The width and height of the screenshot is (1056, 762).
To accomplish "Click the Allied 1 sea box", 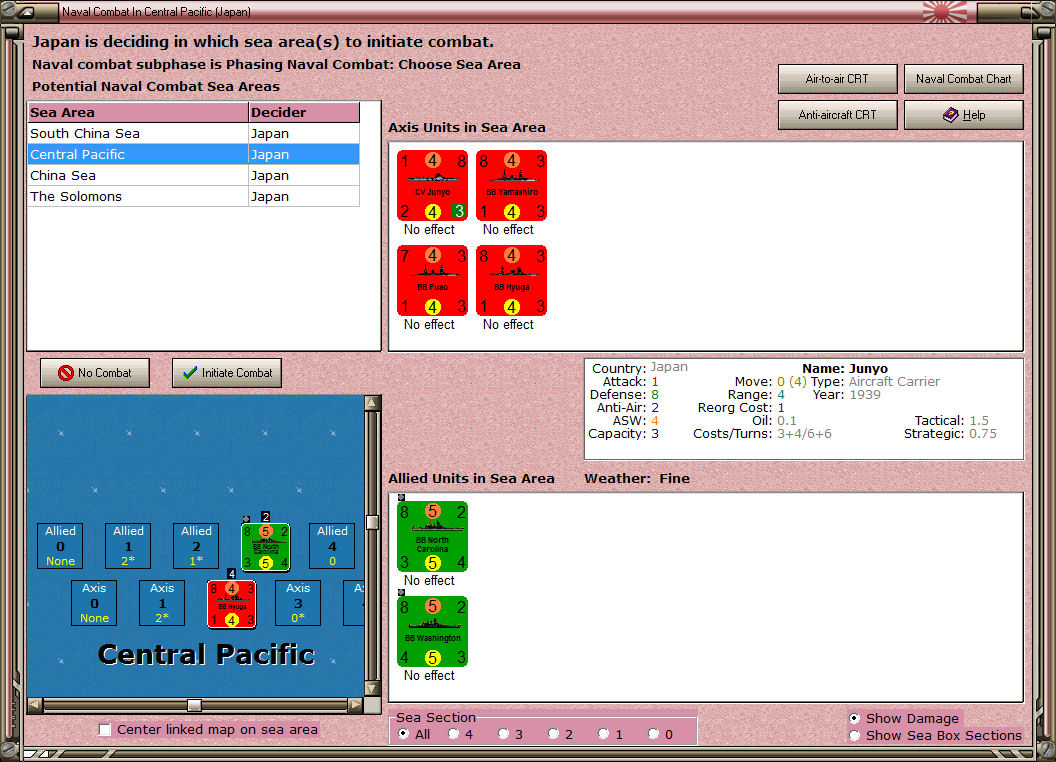I will click(x=128, y=546).
